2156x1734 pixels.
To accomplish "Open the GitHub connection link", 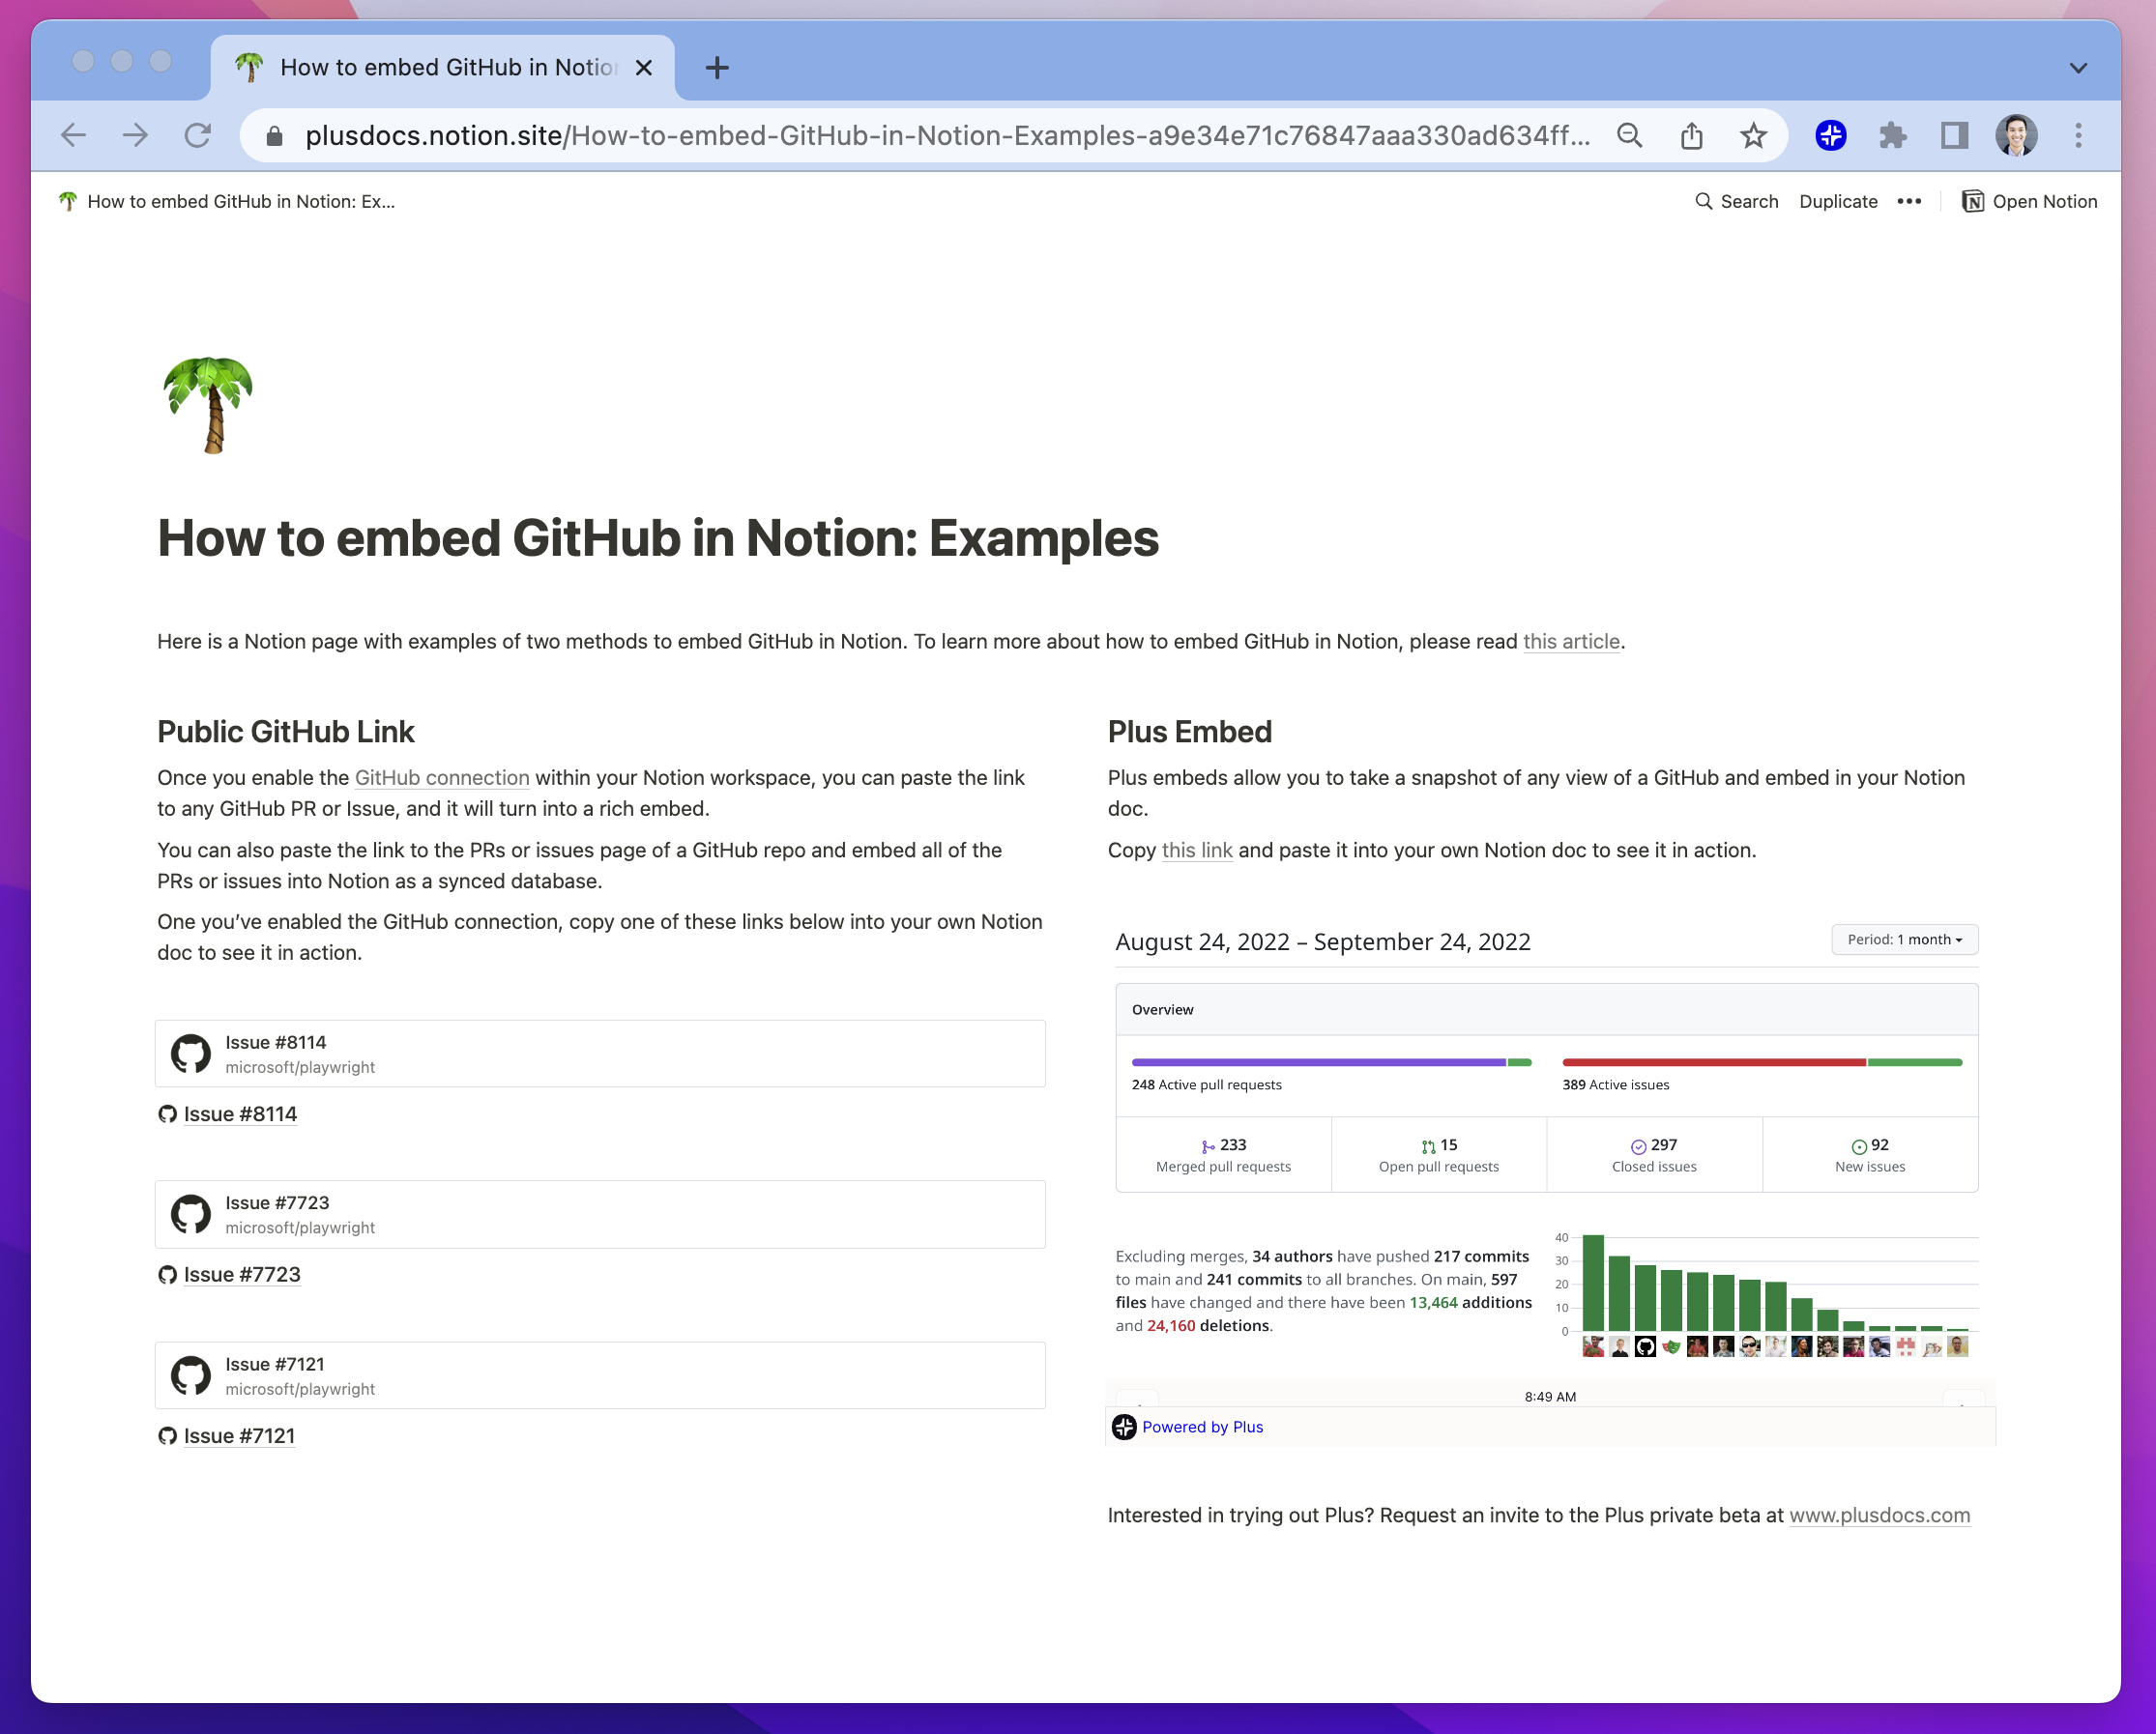I will tap(442, 777).
